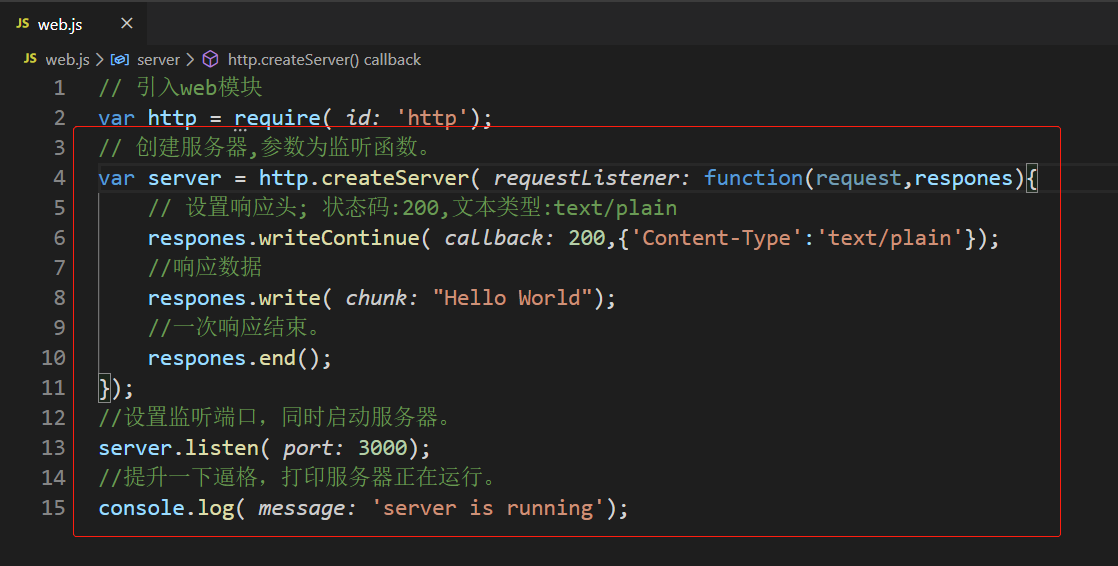Image resolution: width=1118 pixels, height=566 pixels.
Task: Click the 'requestListener:' parameter hint
Action: pyautogui.click(x=592, y=178)
